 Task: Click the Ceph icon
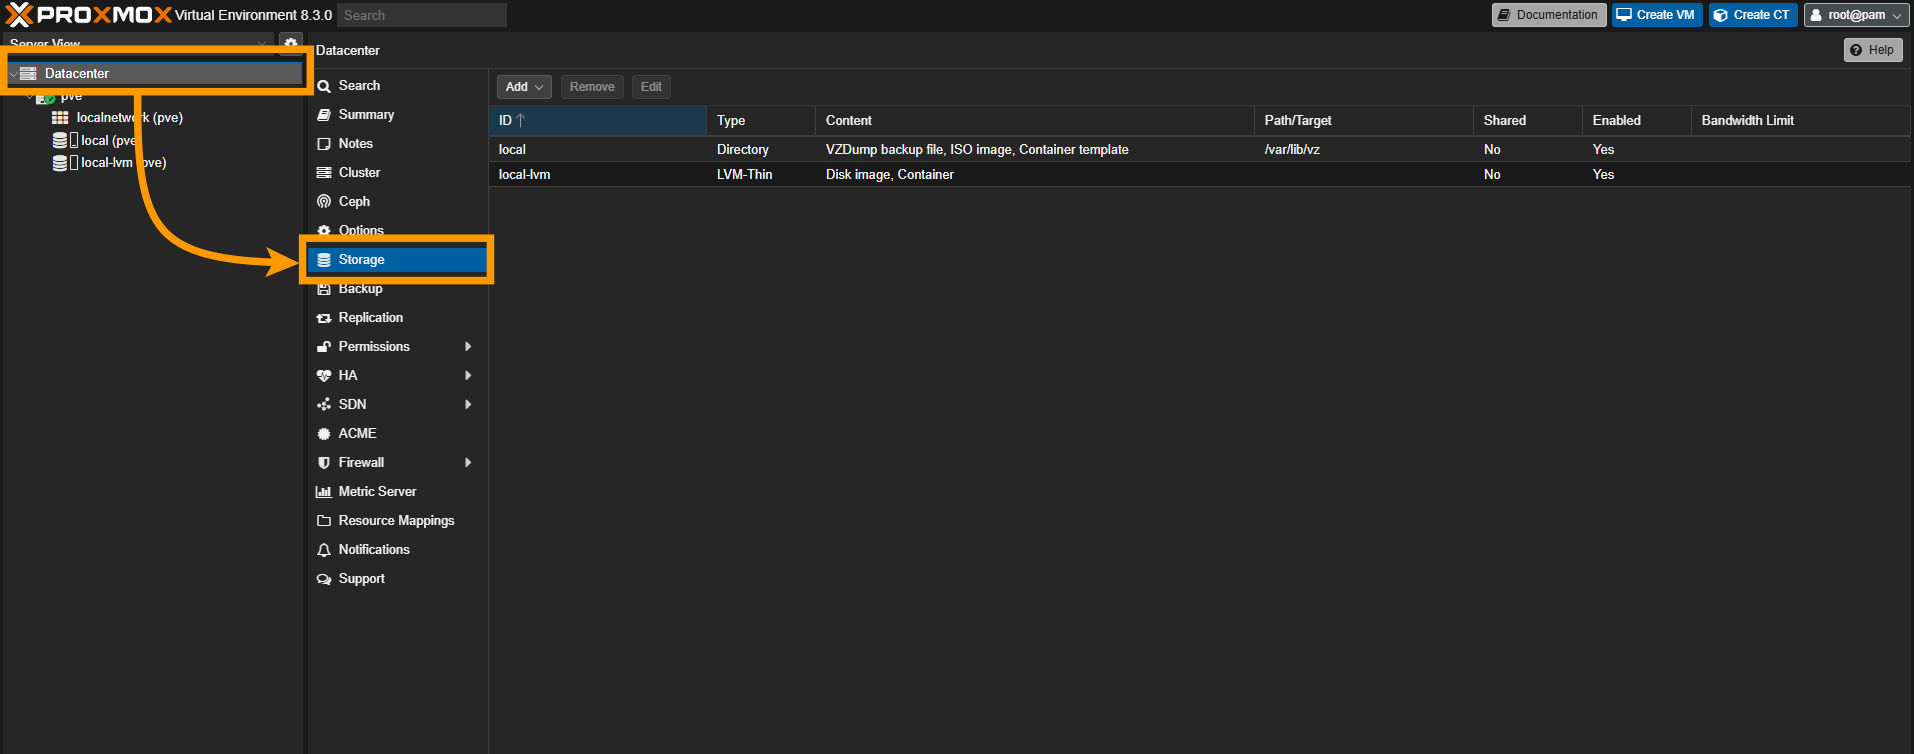coord(324,202)
